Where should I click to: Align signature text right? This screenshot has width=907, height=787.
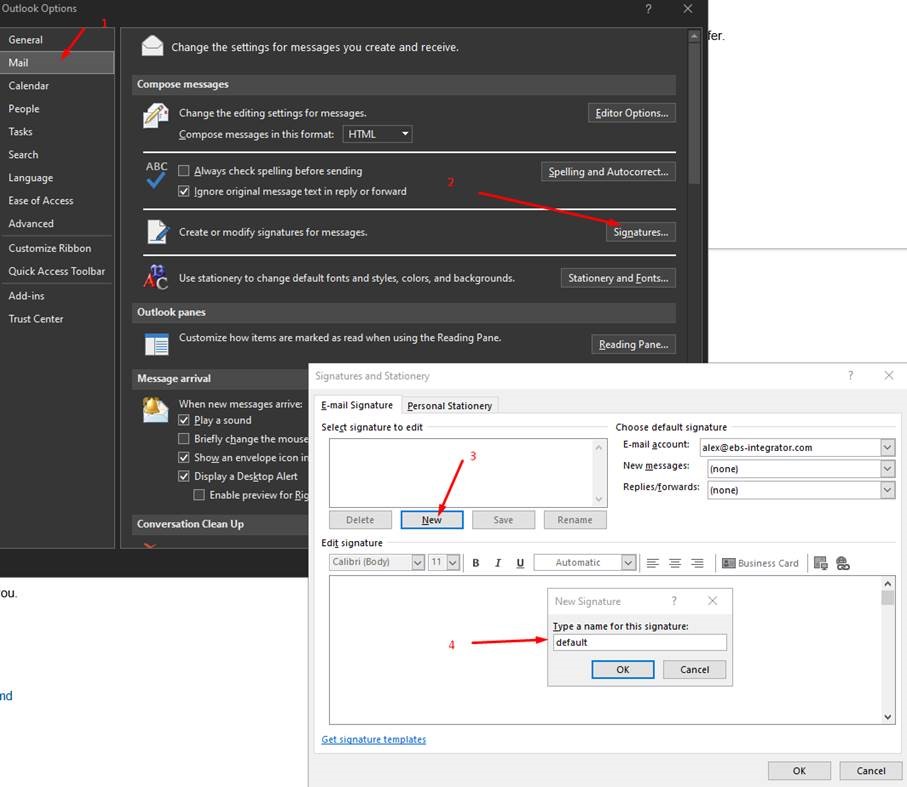tap(697, 563)
